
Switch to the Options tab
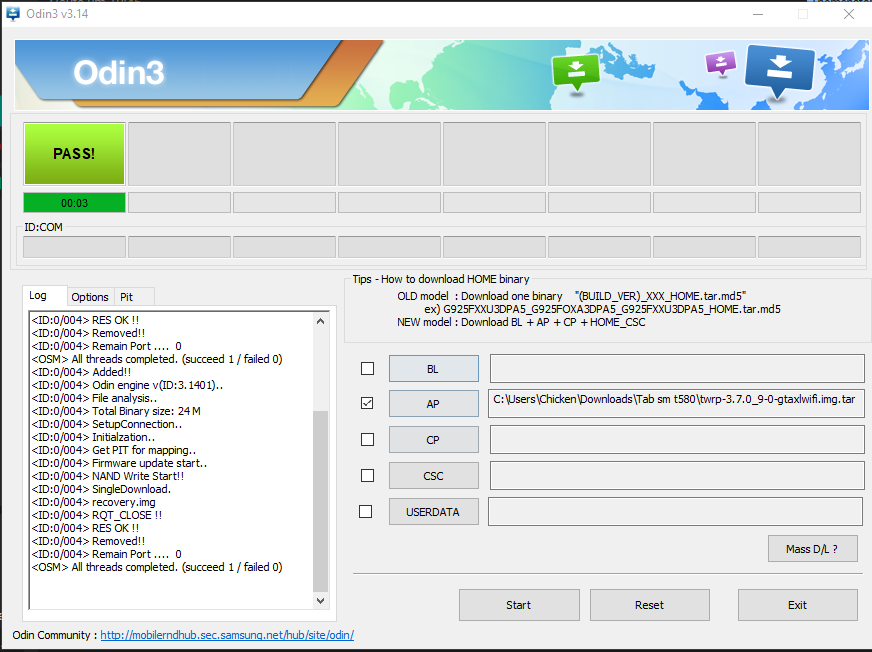(90, 297)
